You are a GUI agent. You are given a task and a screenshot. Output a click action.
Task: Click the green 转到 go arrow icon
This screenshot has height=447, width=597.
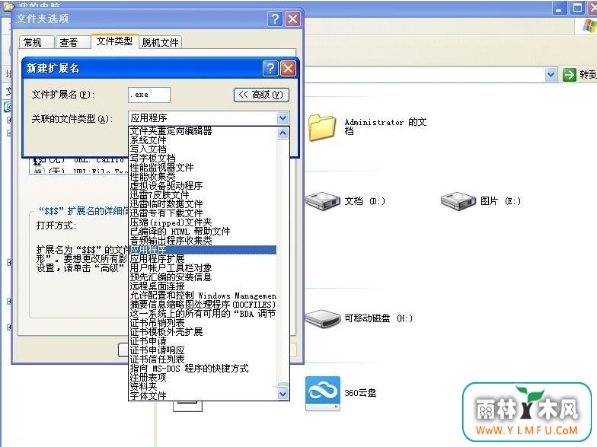coord(569,75)
